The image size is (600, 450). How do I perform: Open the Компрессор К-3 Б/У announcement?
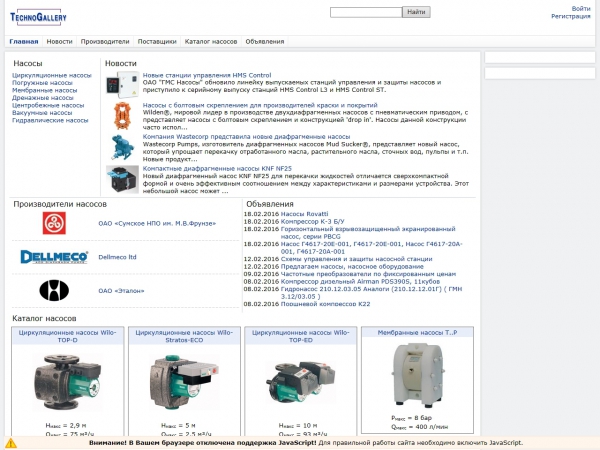tap(312, 222)
